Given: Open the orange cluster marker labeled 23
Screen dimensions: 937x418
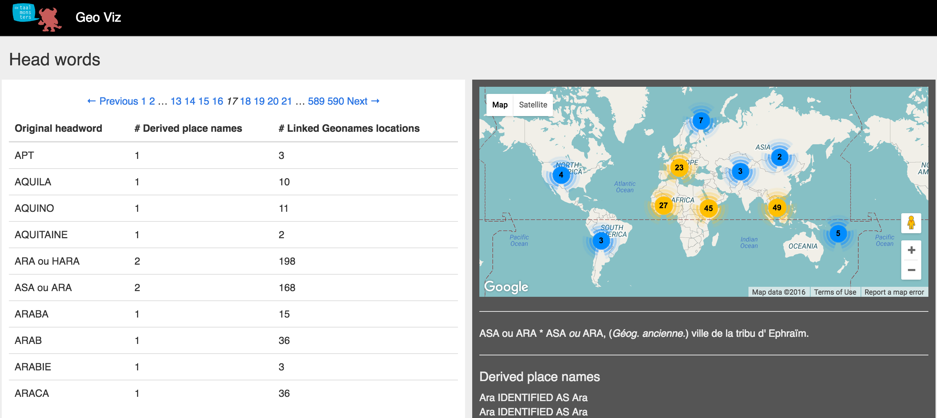Looking at the screenshot, I should tap(679, 167).
